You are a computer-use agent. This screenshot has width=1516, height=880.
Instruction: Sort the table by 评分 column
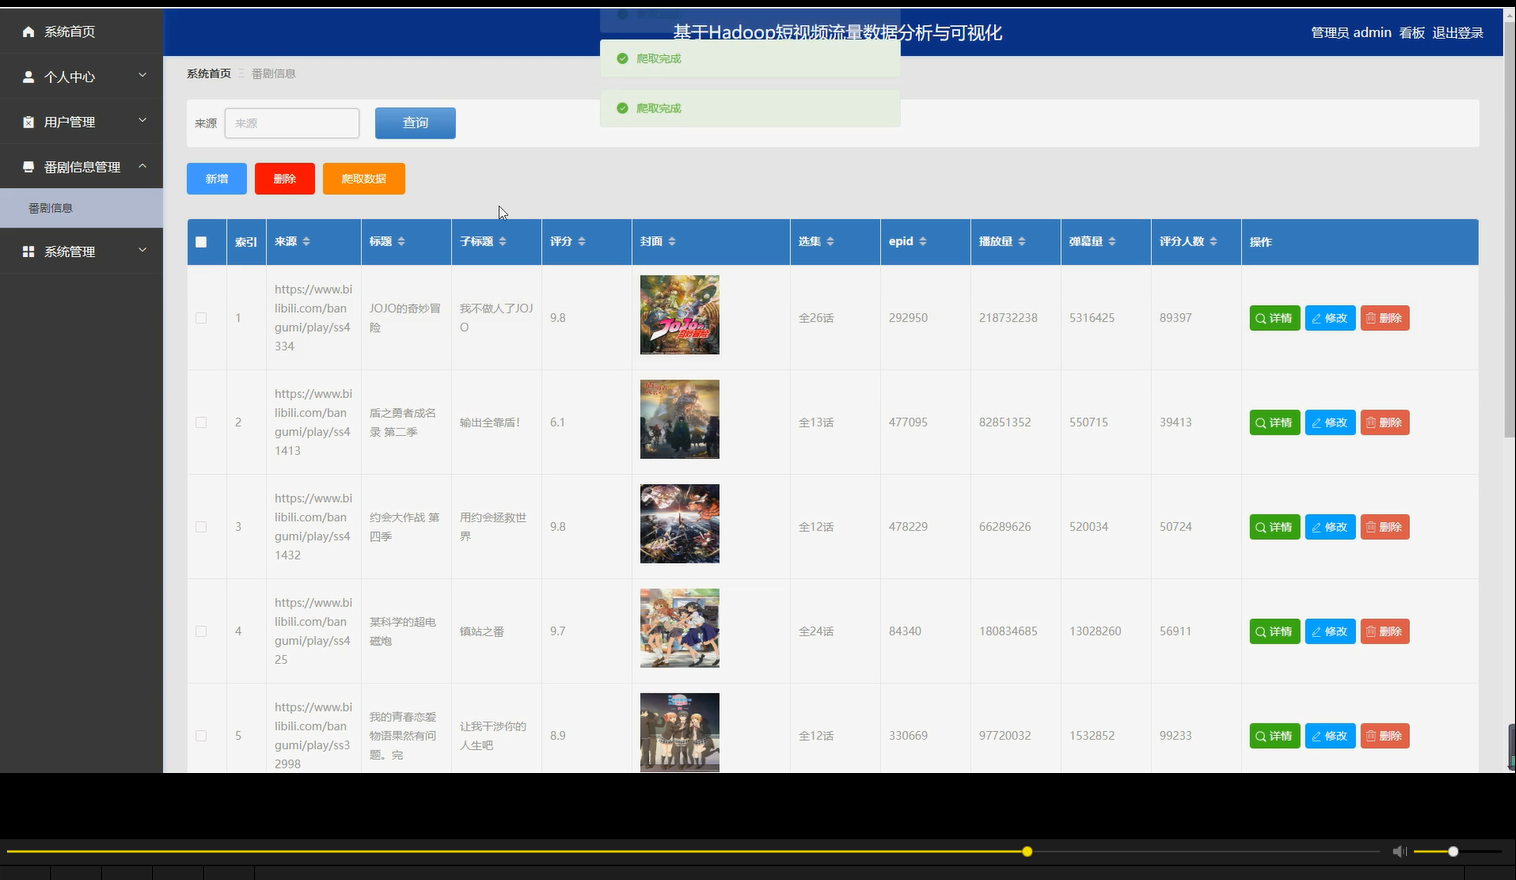[x=581, y=242]
